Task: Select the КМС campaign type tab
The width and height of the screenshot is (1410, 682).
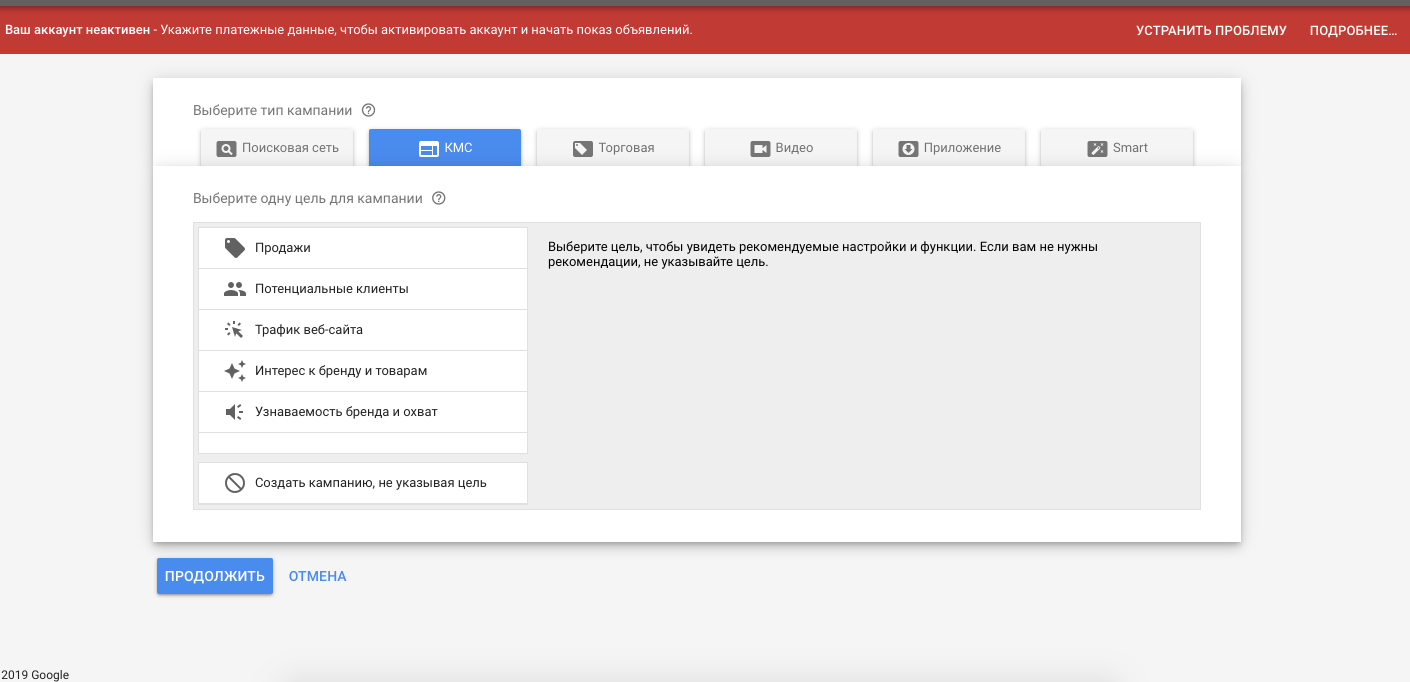Action: point(445,148)
